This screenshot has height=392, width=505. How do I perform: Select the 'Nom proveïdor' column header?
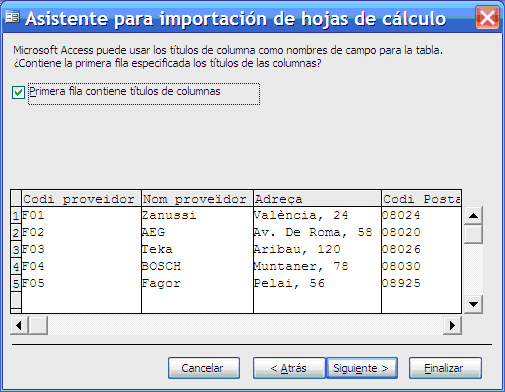tap(197, 199)
